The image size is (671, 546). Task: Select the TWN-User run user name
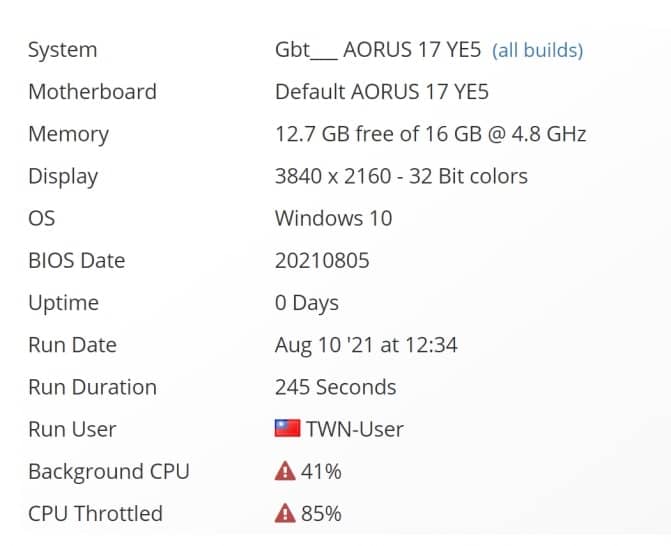tap(355, 429)
